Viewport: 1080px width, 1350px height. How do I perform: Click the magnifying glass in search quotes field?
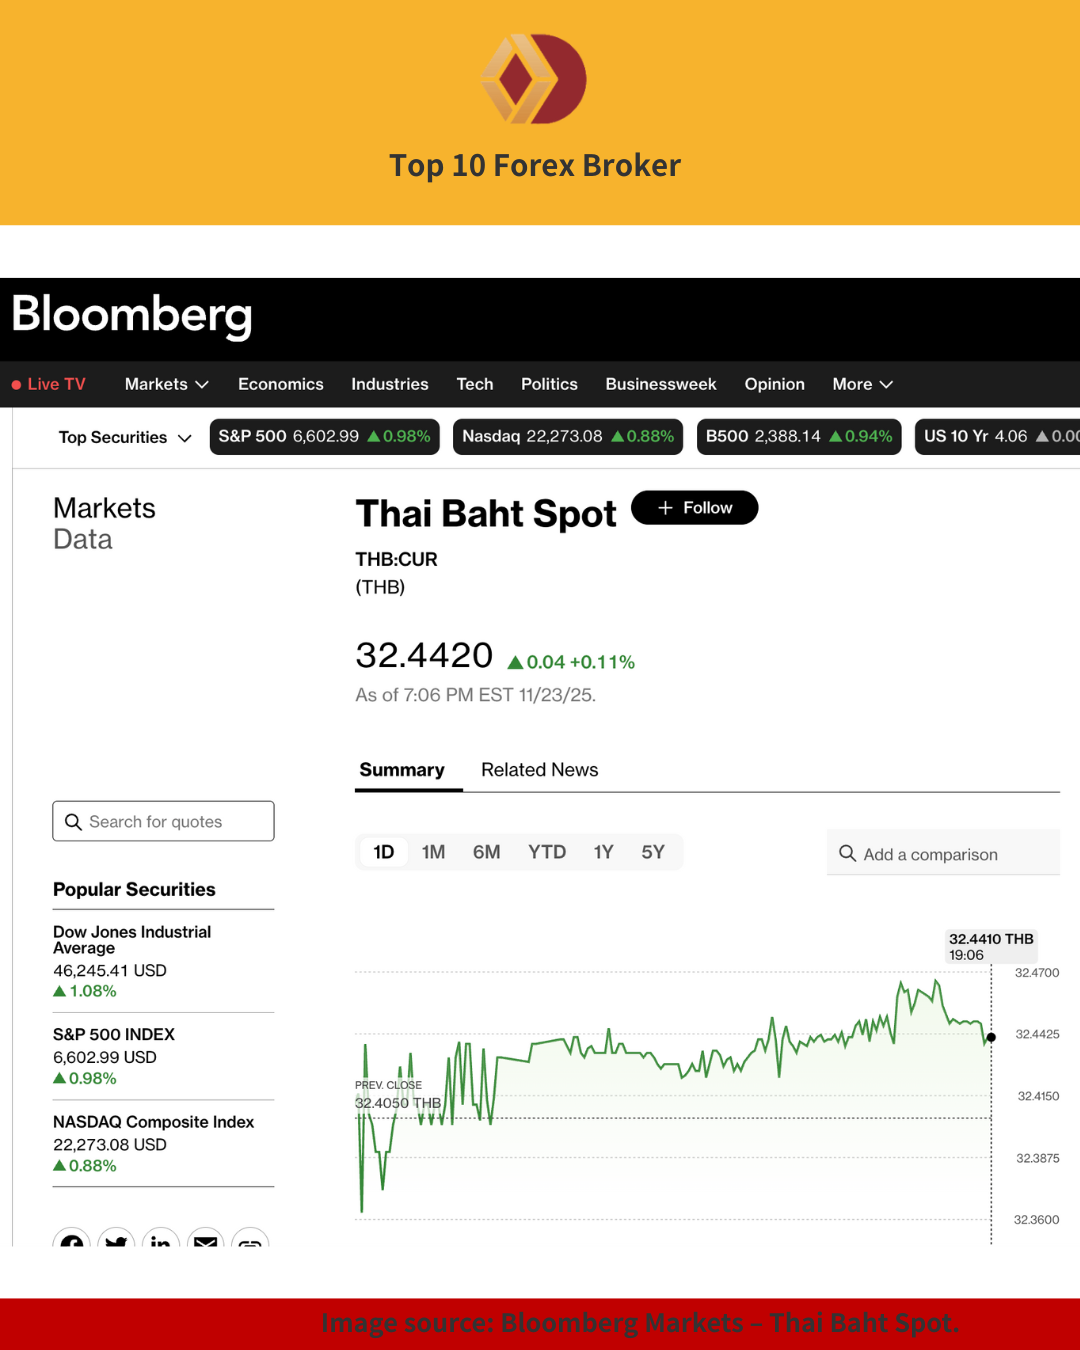(74, 821)
